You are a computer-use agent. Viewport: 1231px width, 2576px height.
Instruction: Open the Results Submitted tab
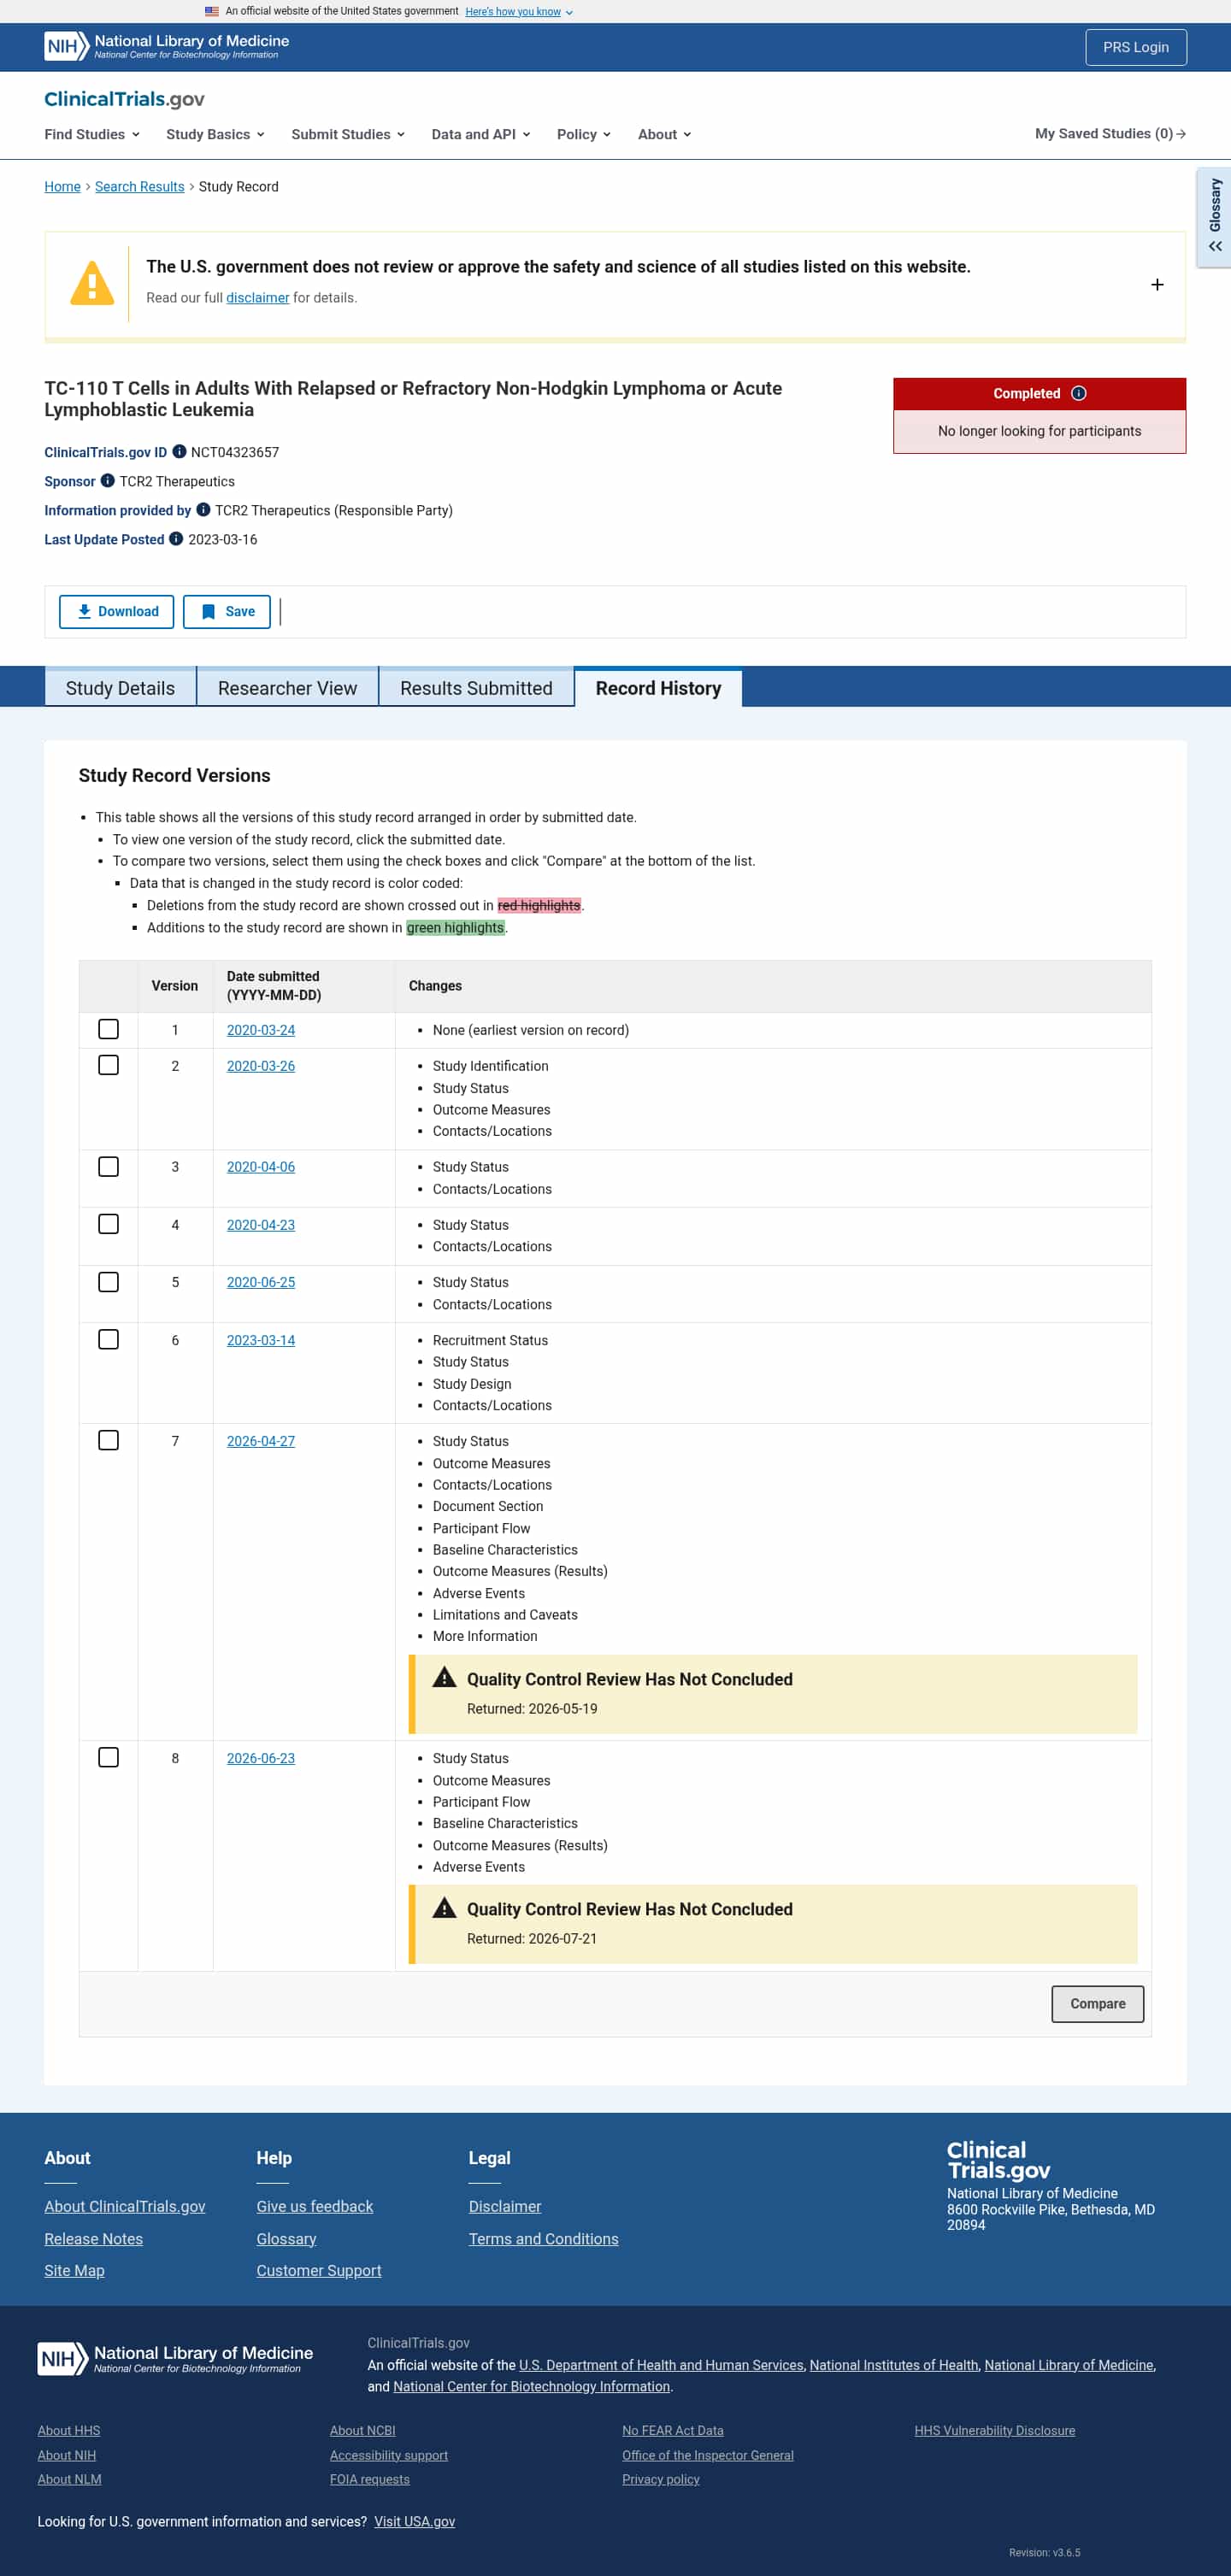(476, 688)
